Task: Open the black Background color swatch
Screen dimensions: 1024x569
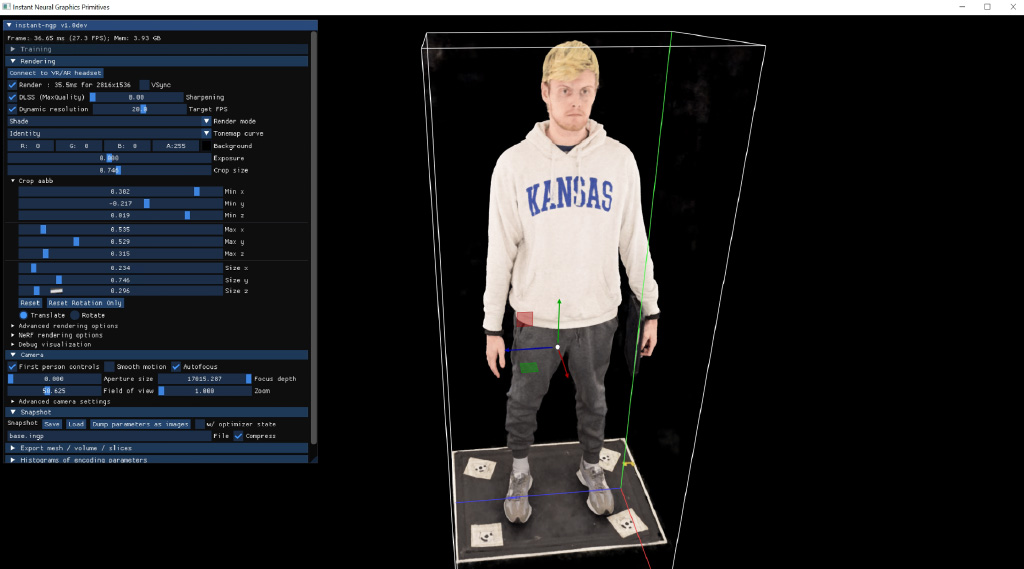Action: [x=206, y=146]
